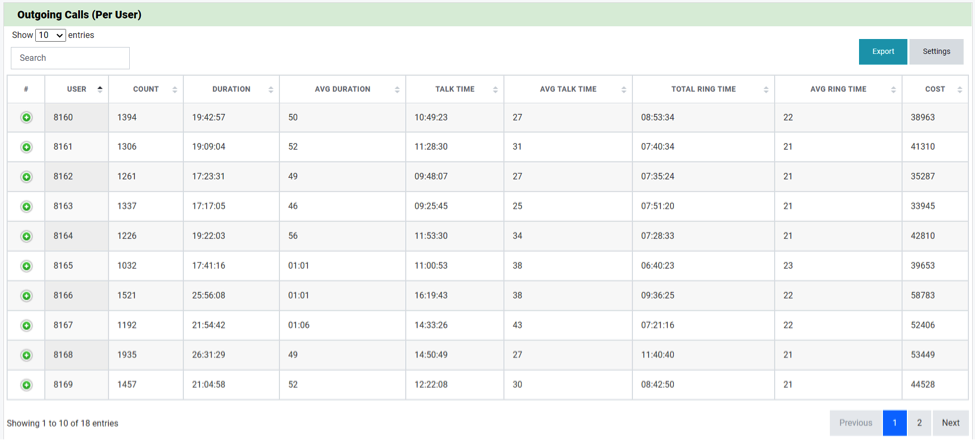This screenshot has height=440, width=975.
Task: Expand row details for user 8169
Action: [x=26, y=385]
